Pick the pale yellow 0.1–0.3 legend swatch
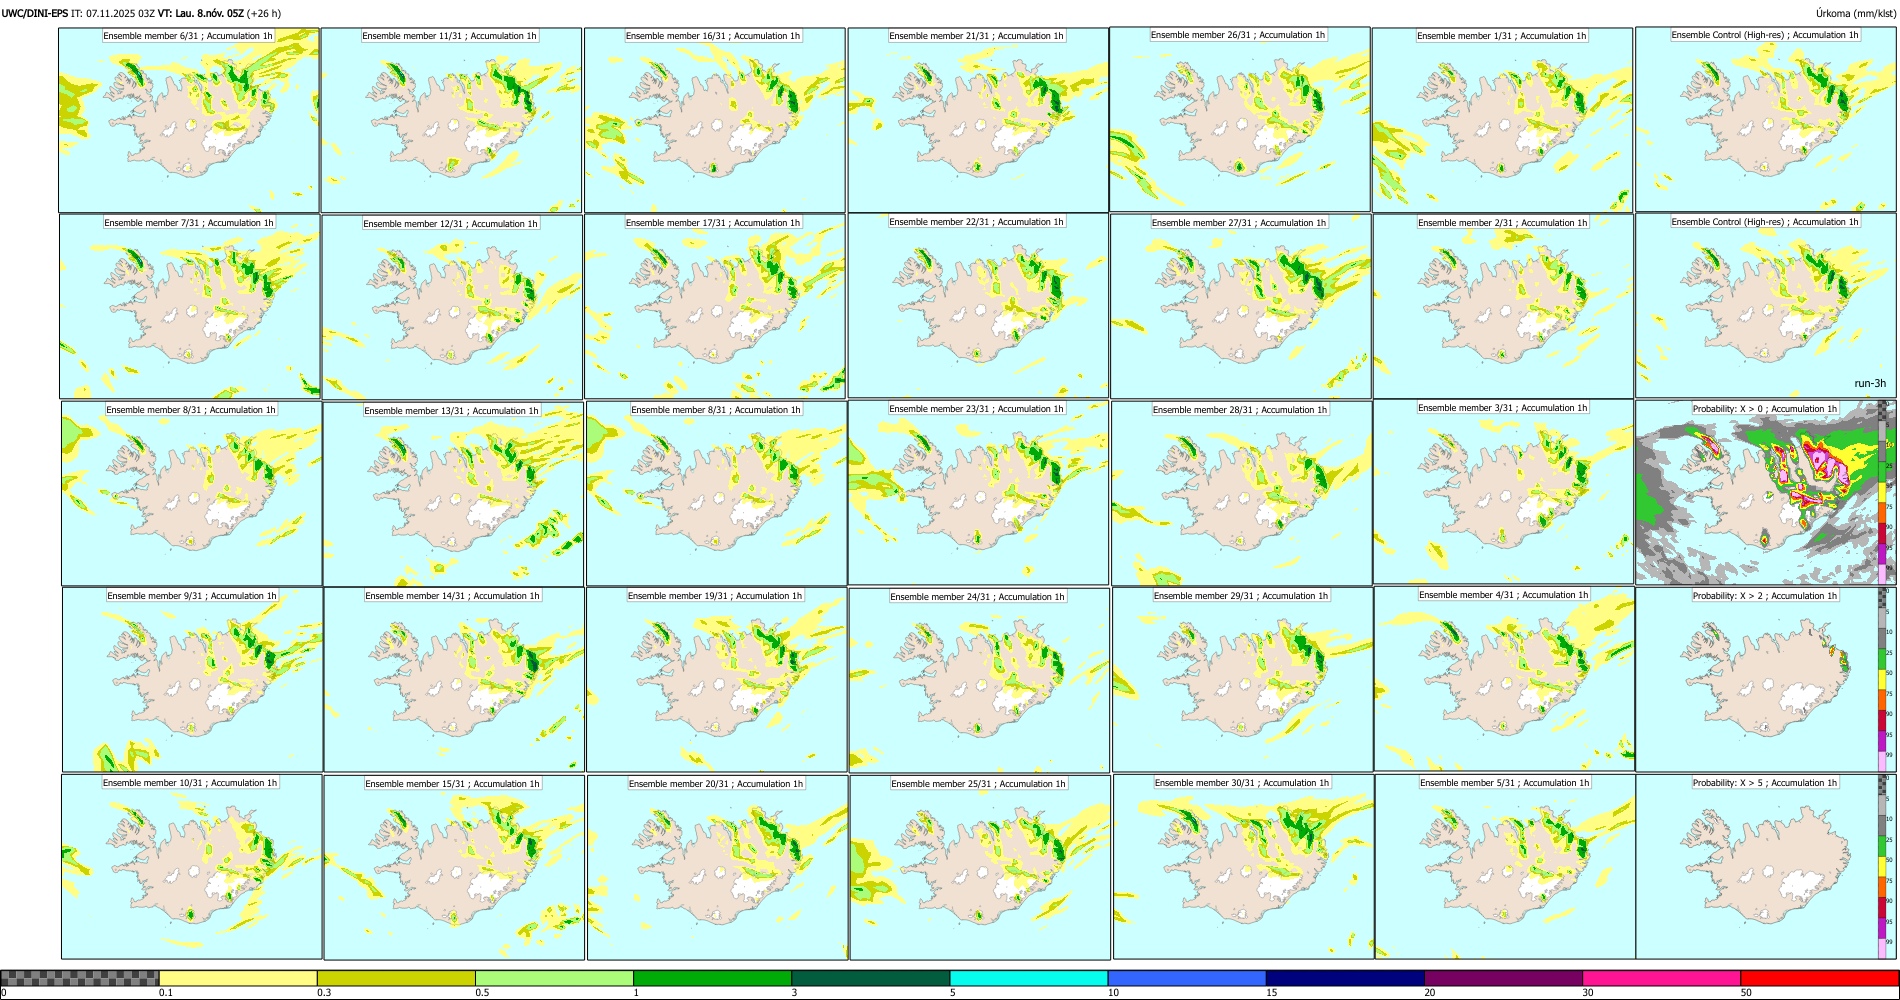Image resolution: width=1900 pixels, height=1000 pixels. 238,978
